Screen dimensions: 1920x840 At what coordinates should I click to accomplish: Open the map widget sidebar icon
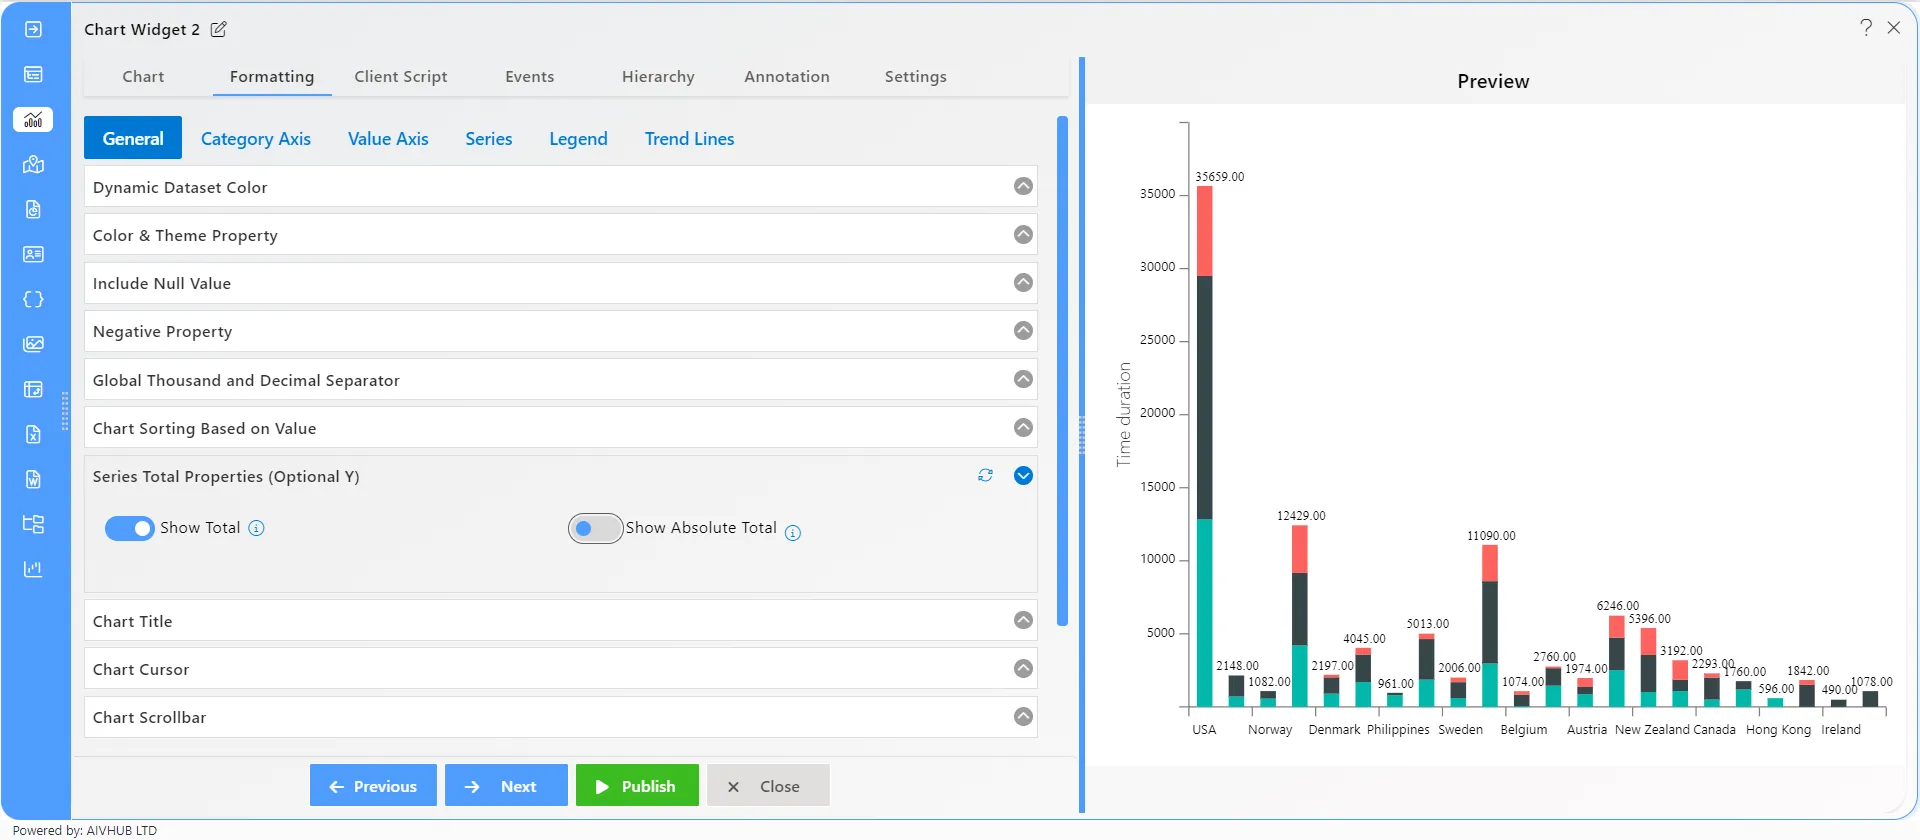pyautogui.click(x=33, y=164)
